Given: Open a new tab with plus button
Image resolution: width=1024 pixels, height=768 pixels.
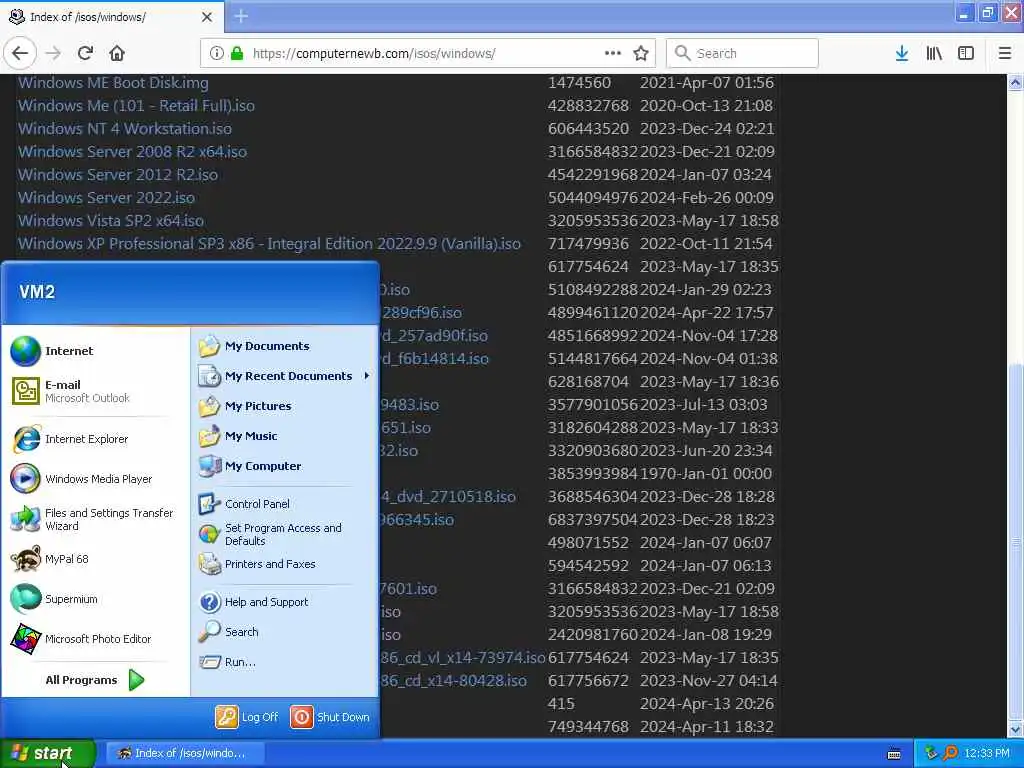Looking at the screenshot, I should point(241,16).
